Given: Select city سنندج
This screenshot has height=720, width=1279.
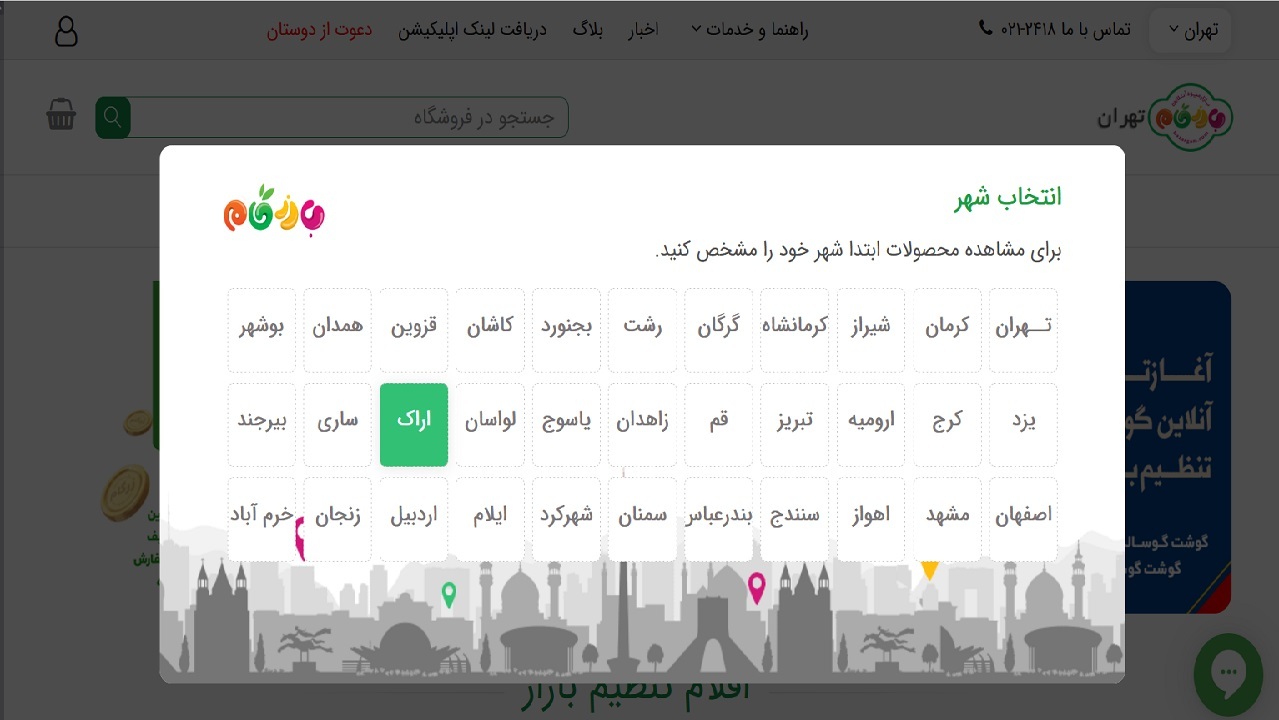Looking at the screenshot, I should pos(795,519).
